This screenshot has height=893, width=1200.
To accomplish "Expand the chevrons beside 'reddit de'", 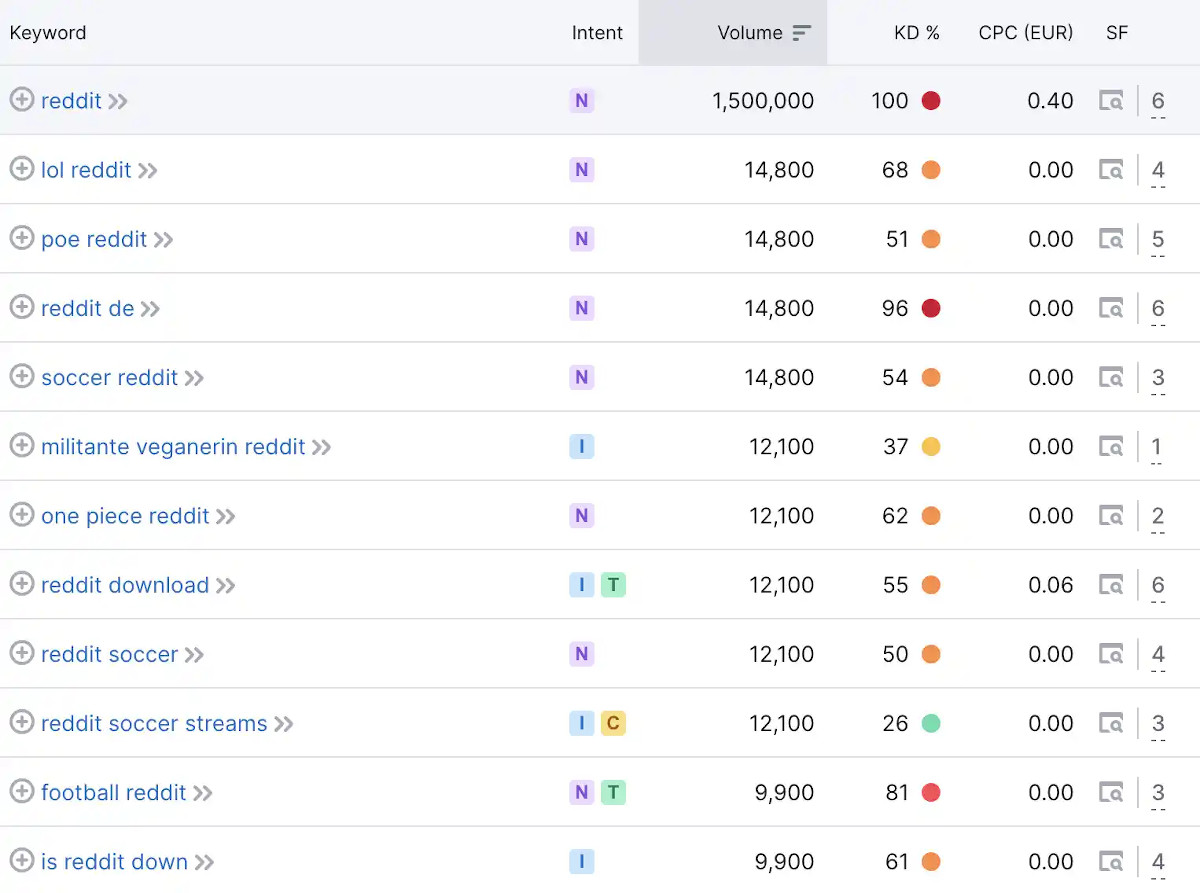I will pos(150,308).
